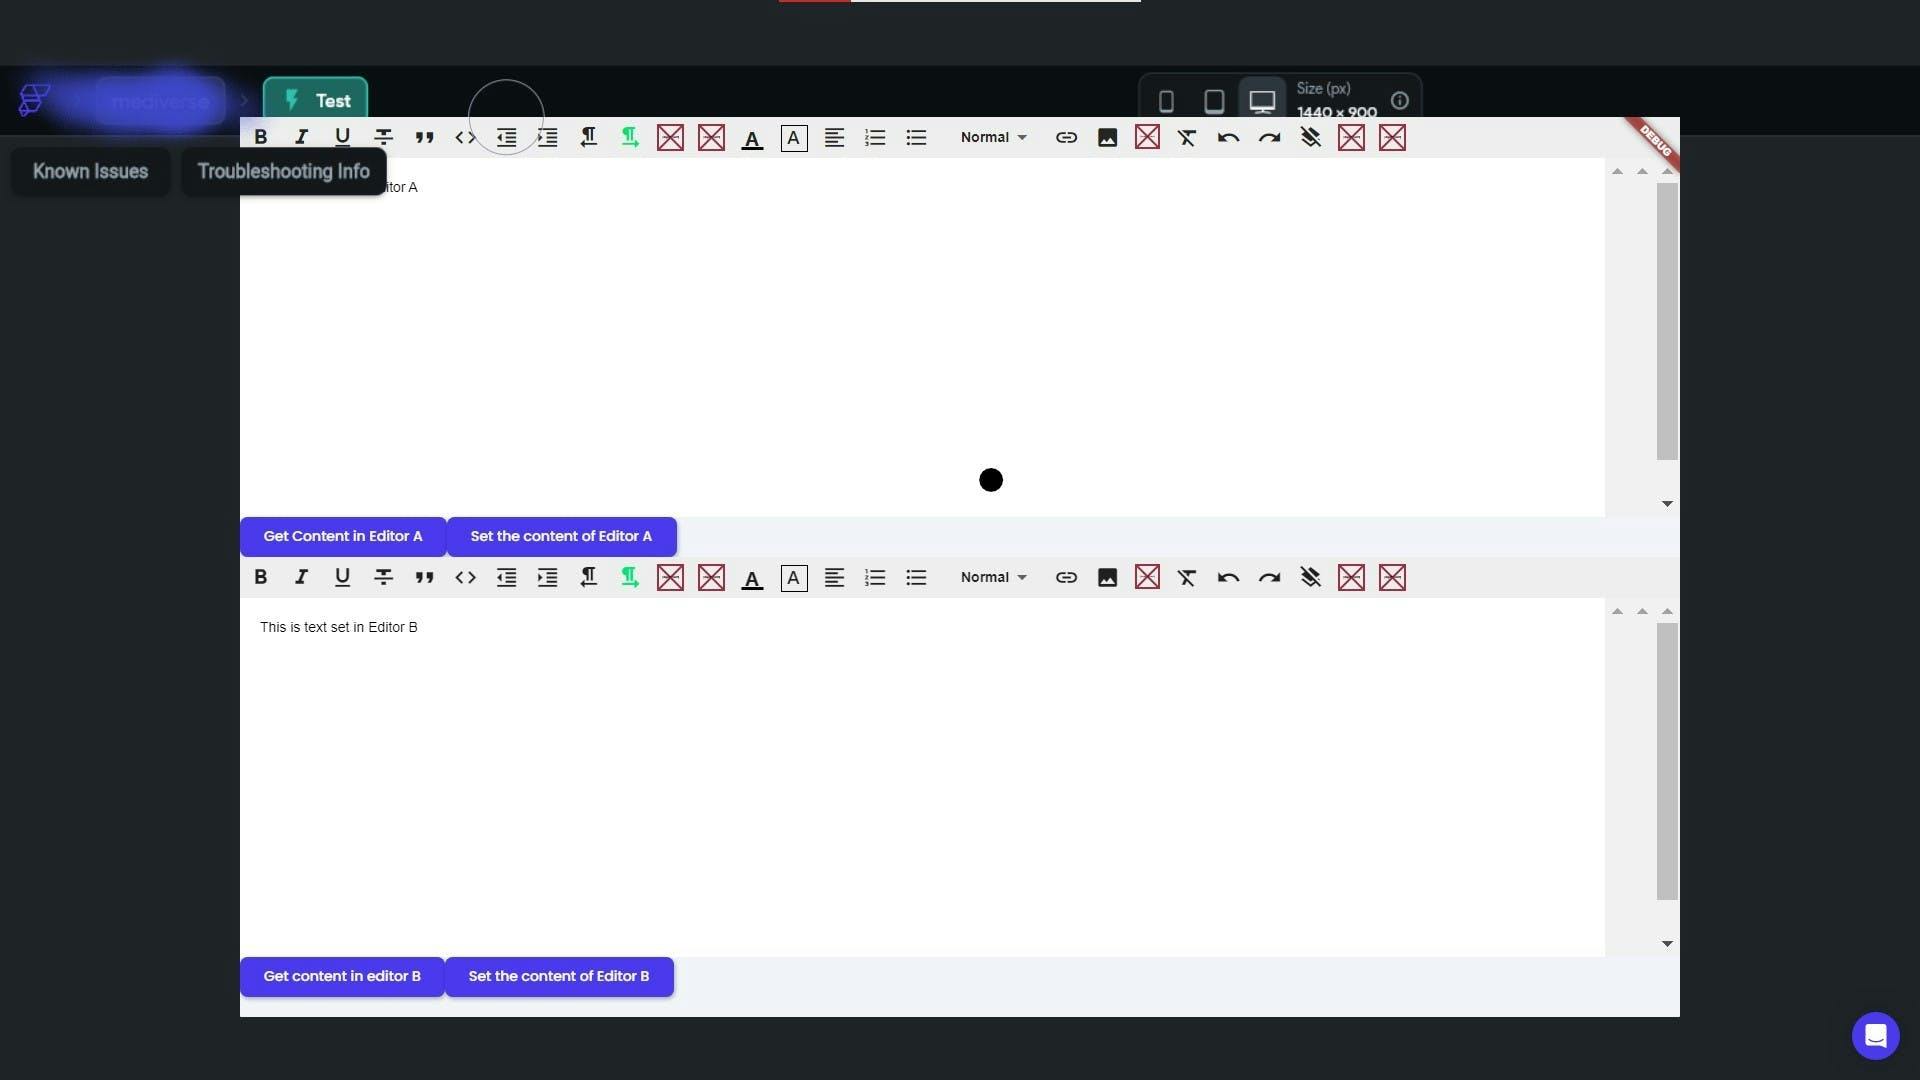Screen dimensions: 1920x1080
Task: Click Get Content in Editor A button
Action: 342,536
